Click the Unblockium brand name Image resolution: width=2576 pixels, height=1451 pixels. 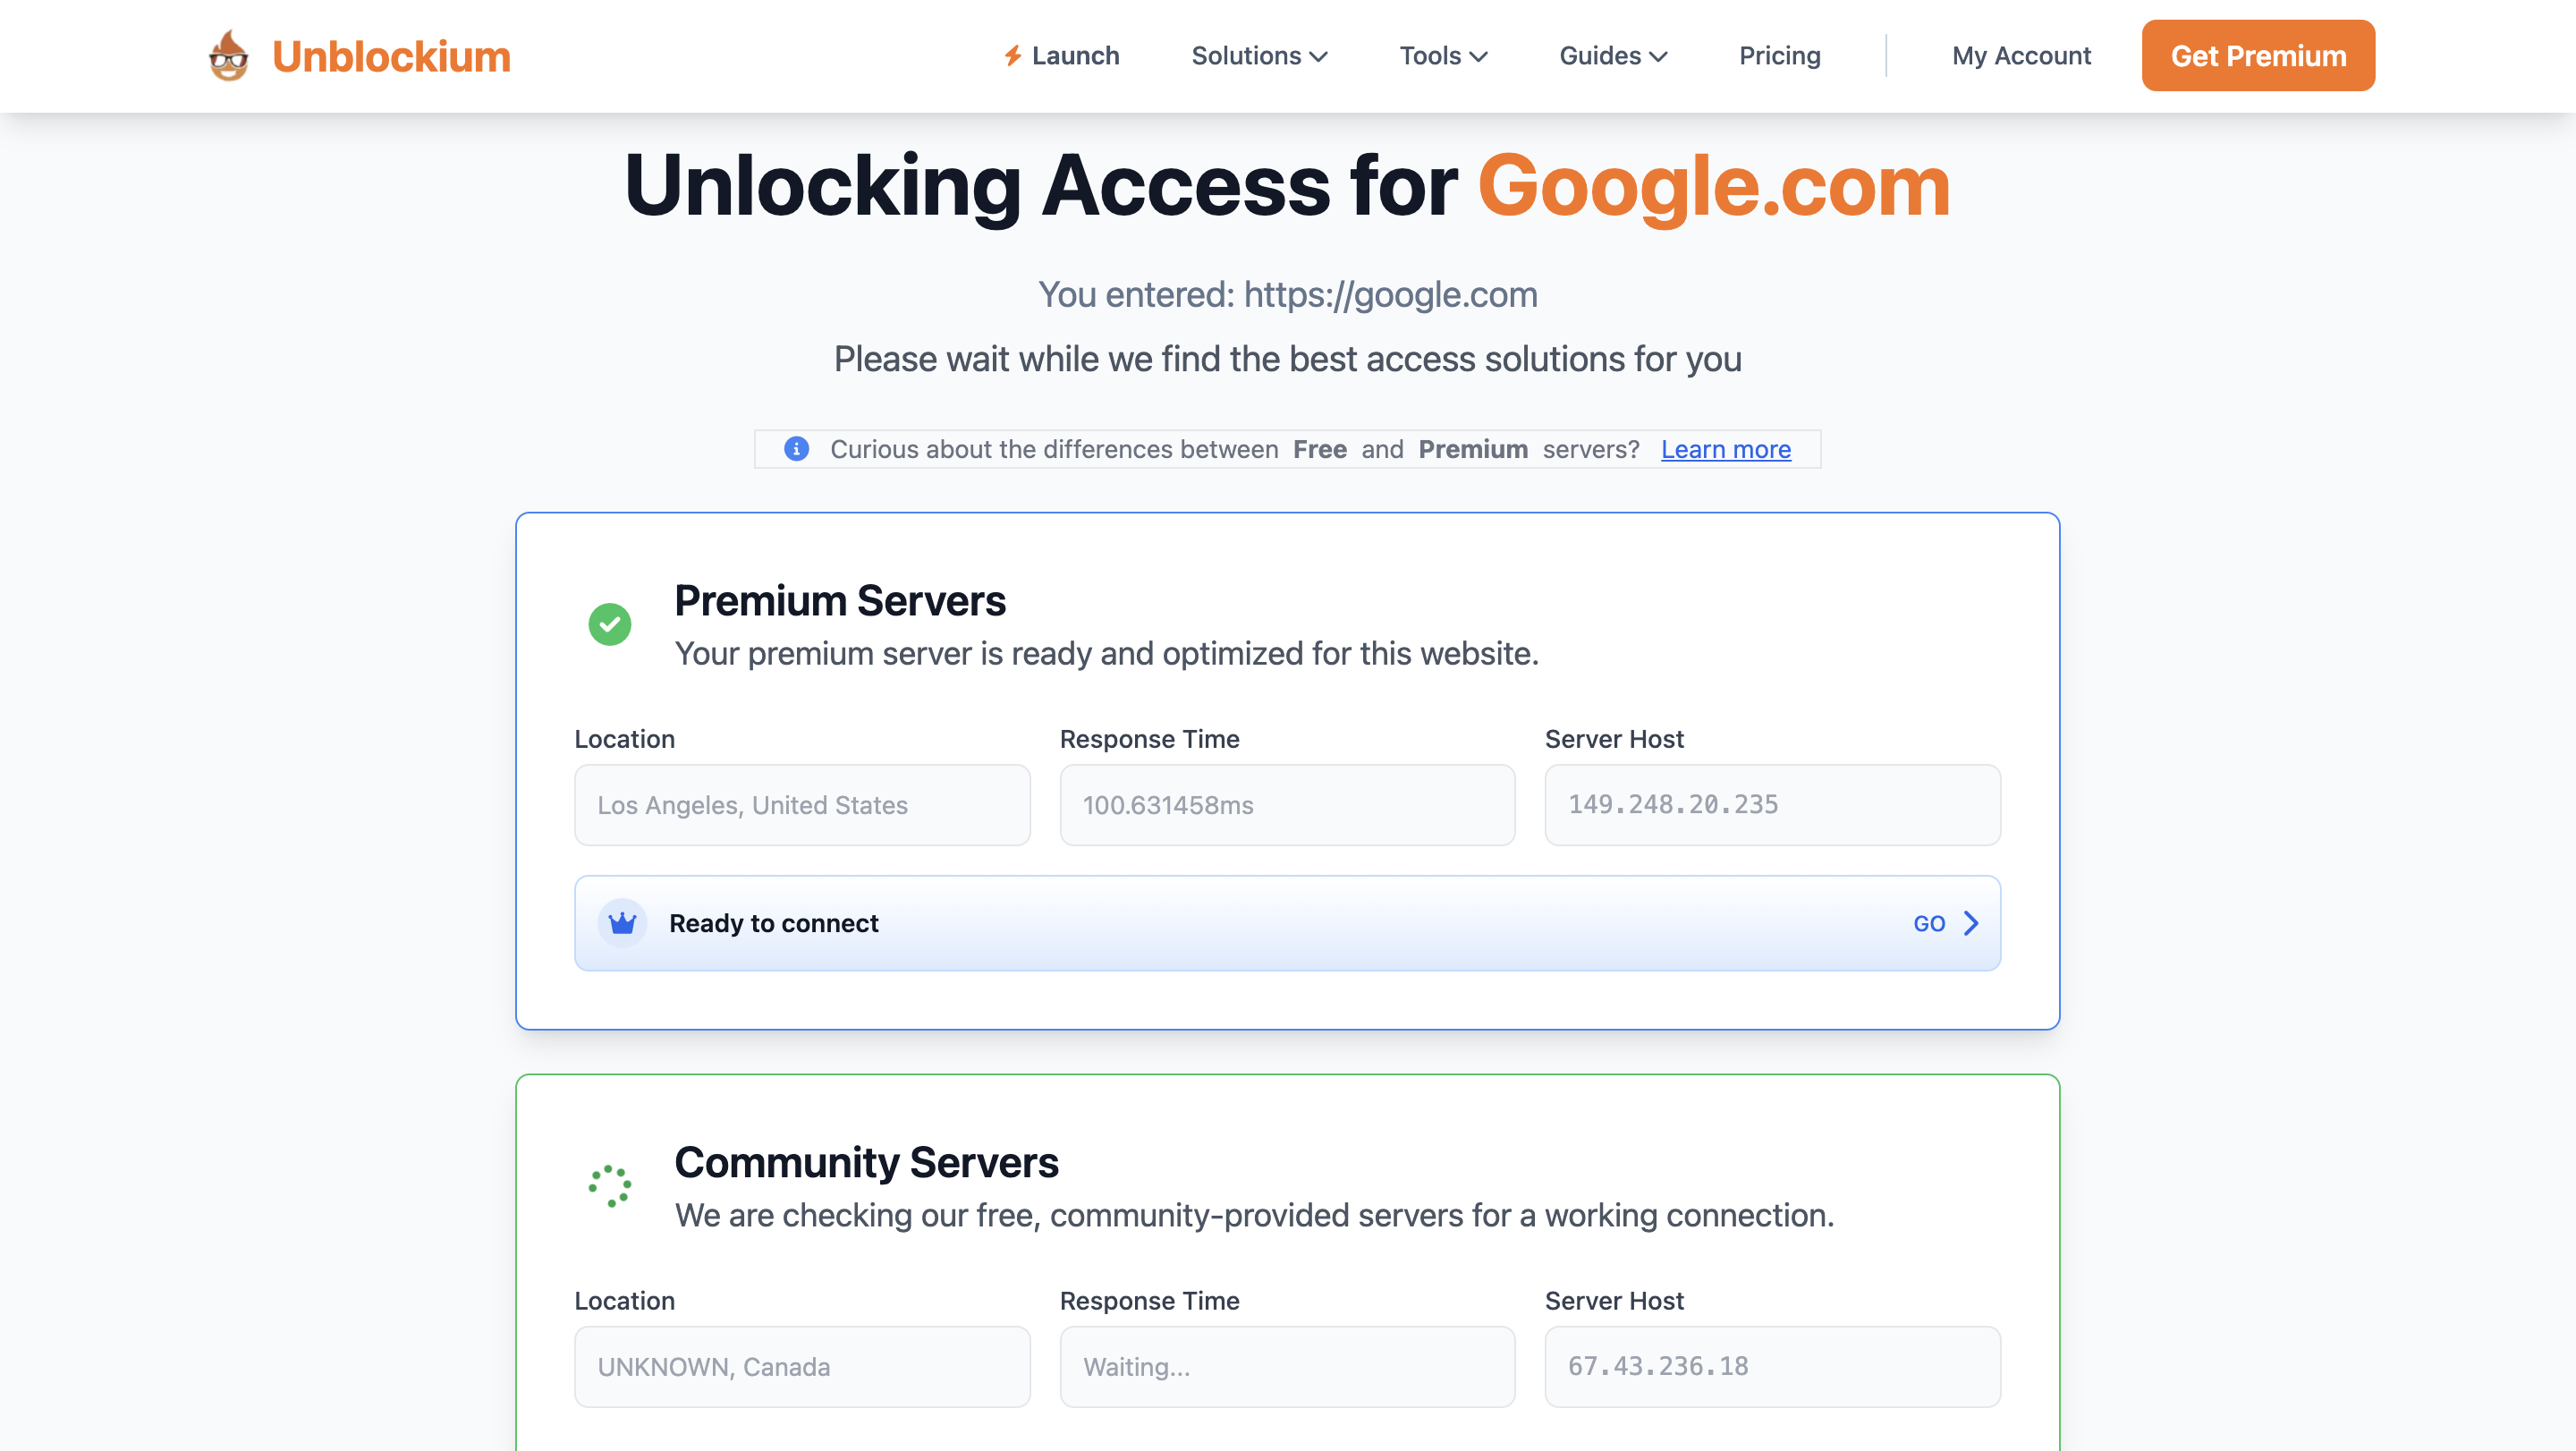[x=391, y=57]
